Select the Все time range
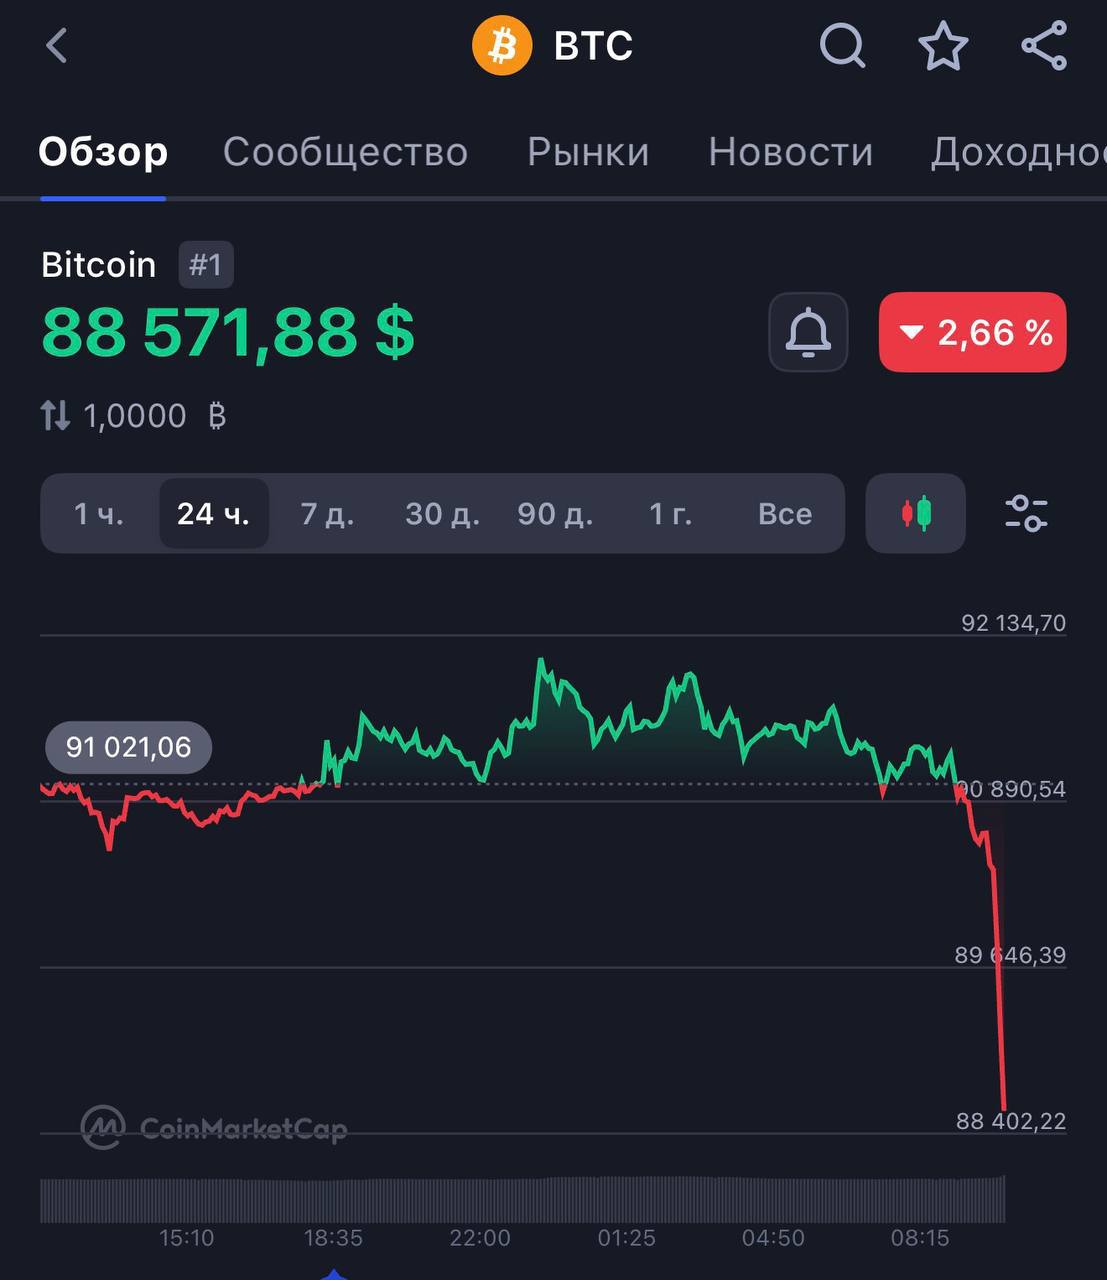Viewport: 1107px width, 1280px height. (x=785, y=514)
